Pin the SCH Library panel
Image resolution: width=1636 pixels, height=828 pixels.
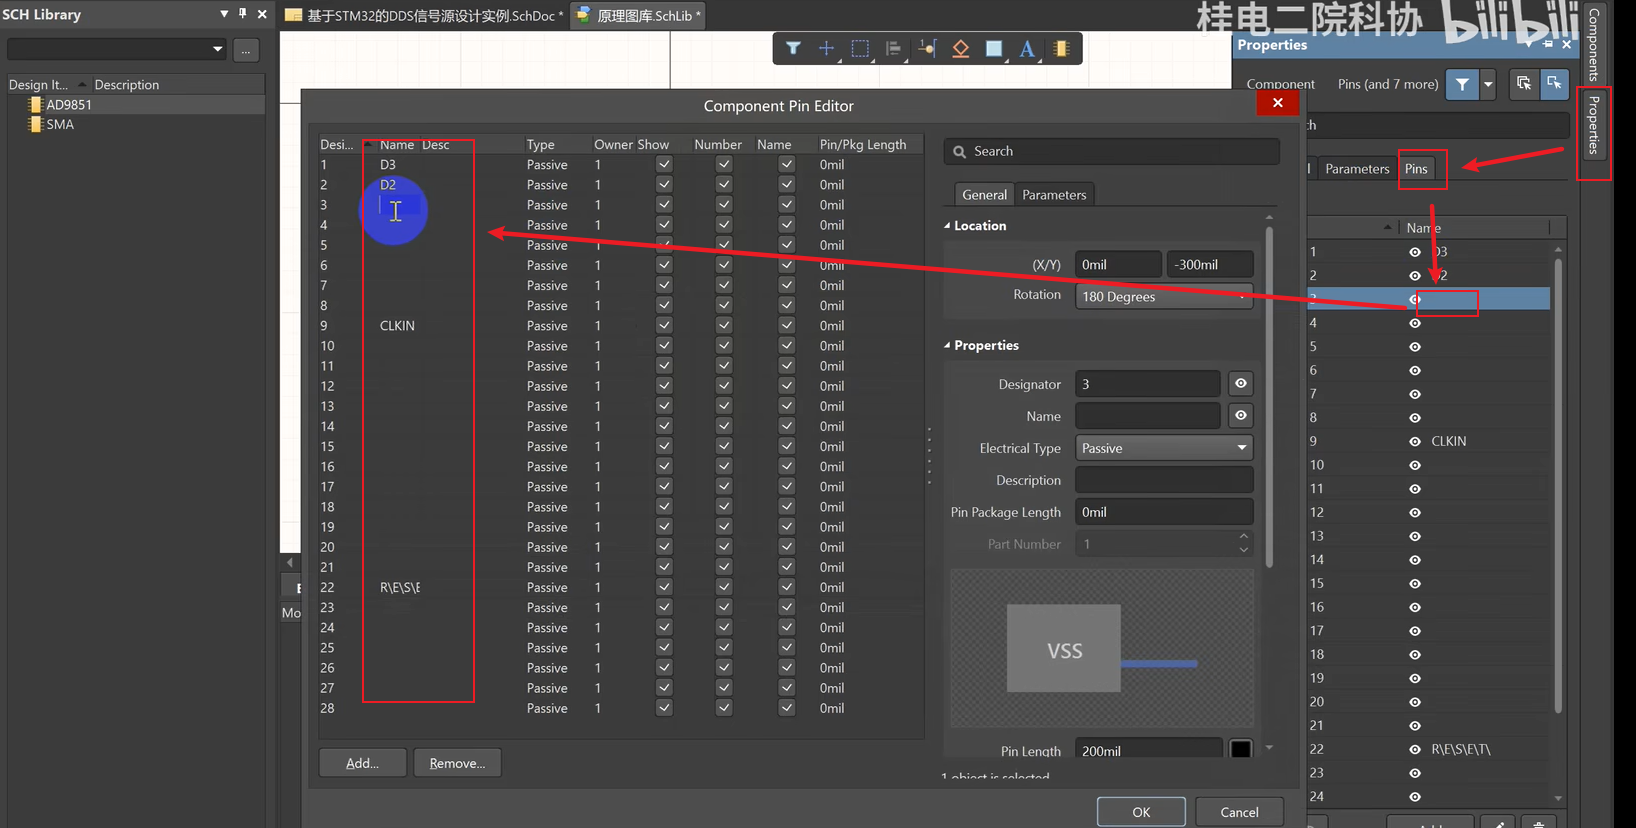click(x=242, y=14)
